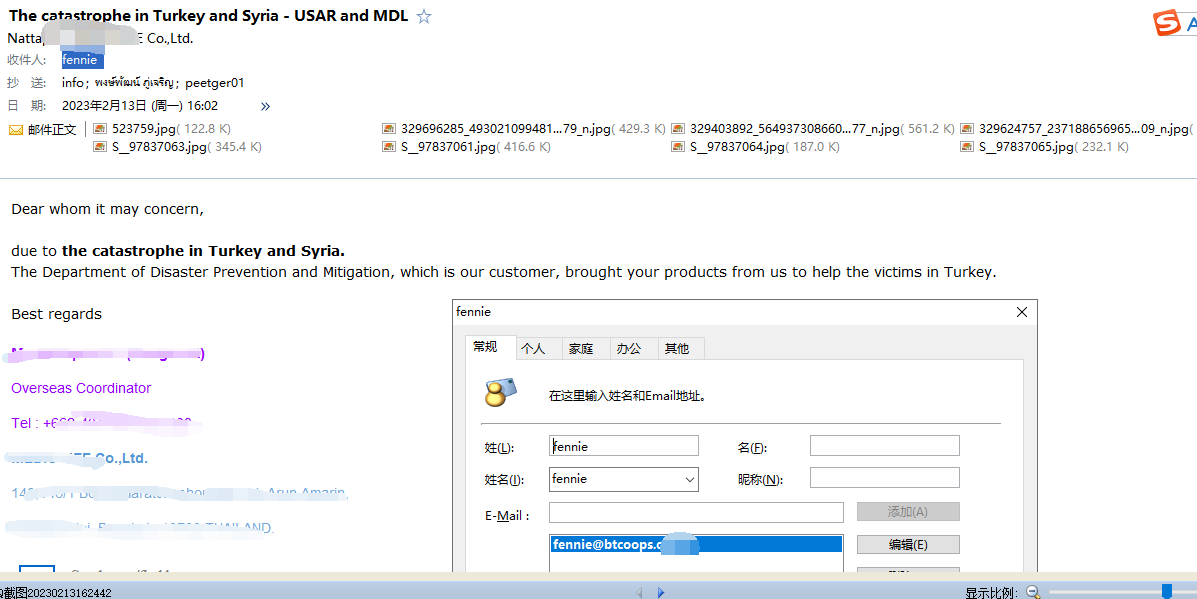Open the 329624757 jpg attachment
Image resolution: width=1197 pixels, height=599 pixels.
coord(1076,129)
